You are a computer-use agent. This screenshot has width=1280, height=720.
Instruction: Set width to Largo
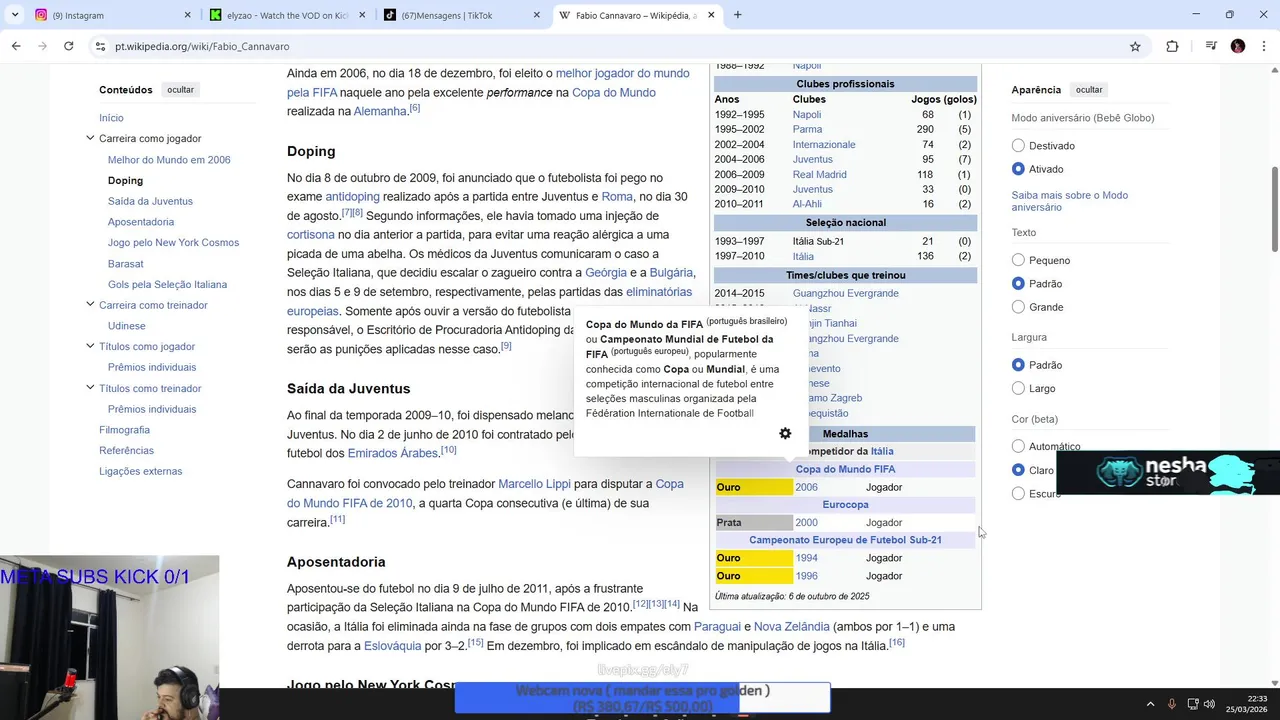point(1018,388)
